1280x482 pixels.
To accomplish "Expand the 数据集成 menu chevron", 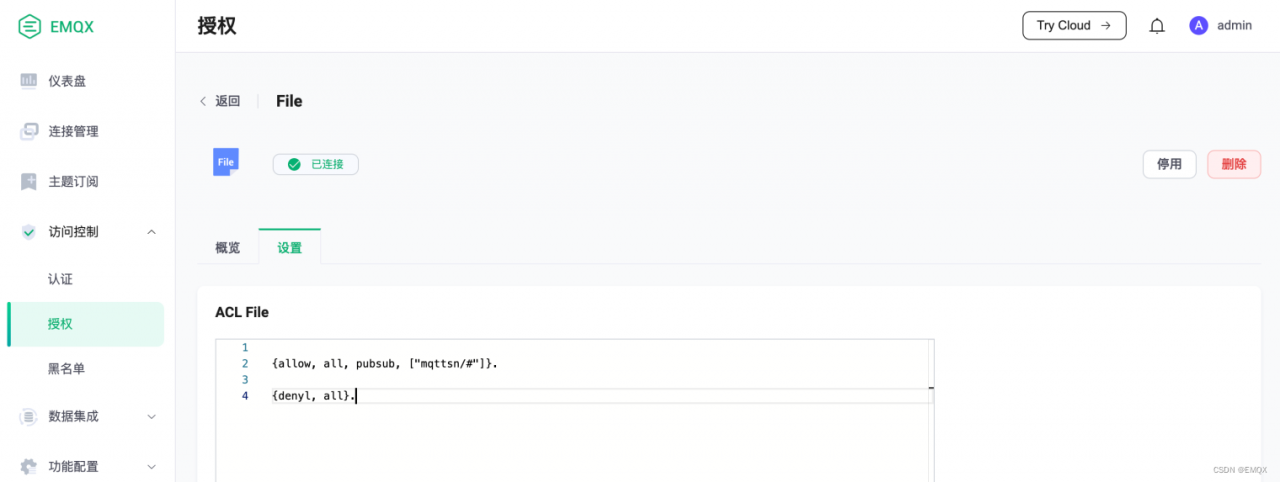I will tap(152, 416).
